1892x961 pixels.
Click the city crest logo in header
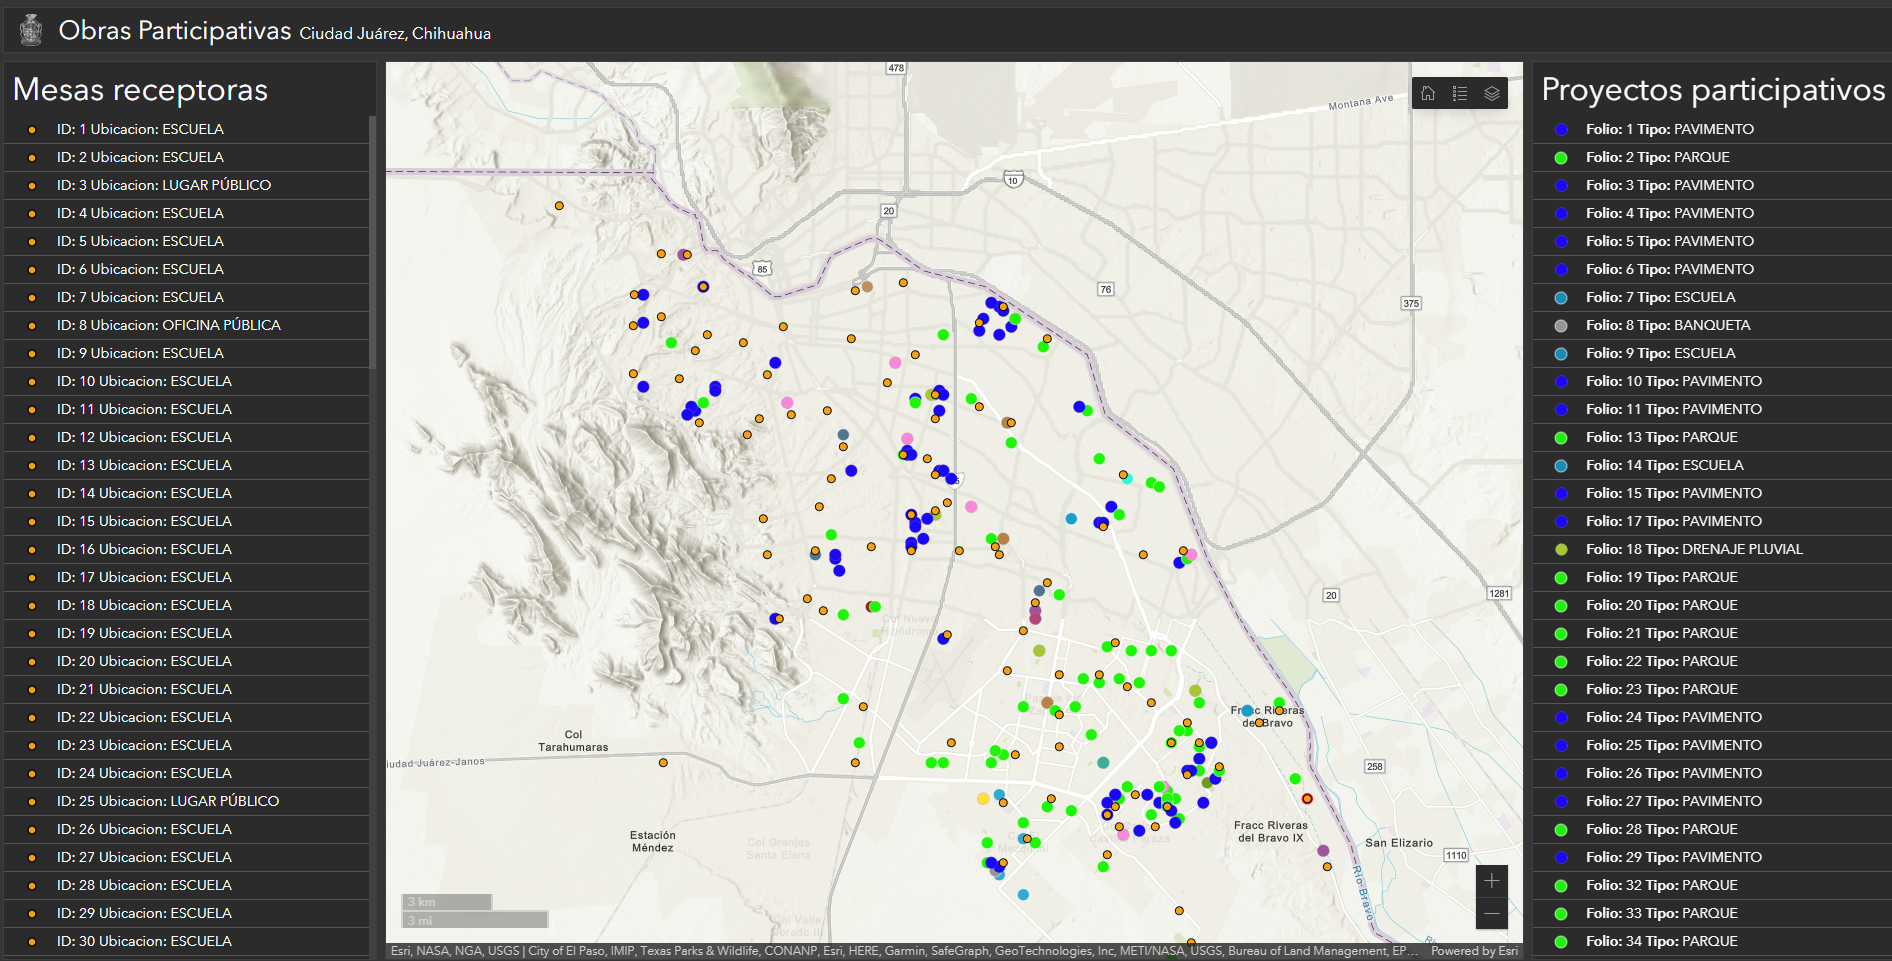coord(31,30)
